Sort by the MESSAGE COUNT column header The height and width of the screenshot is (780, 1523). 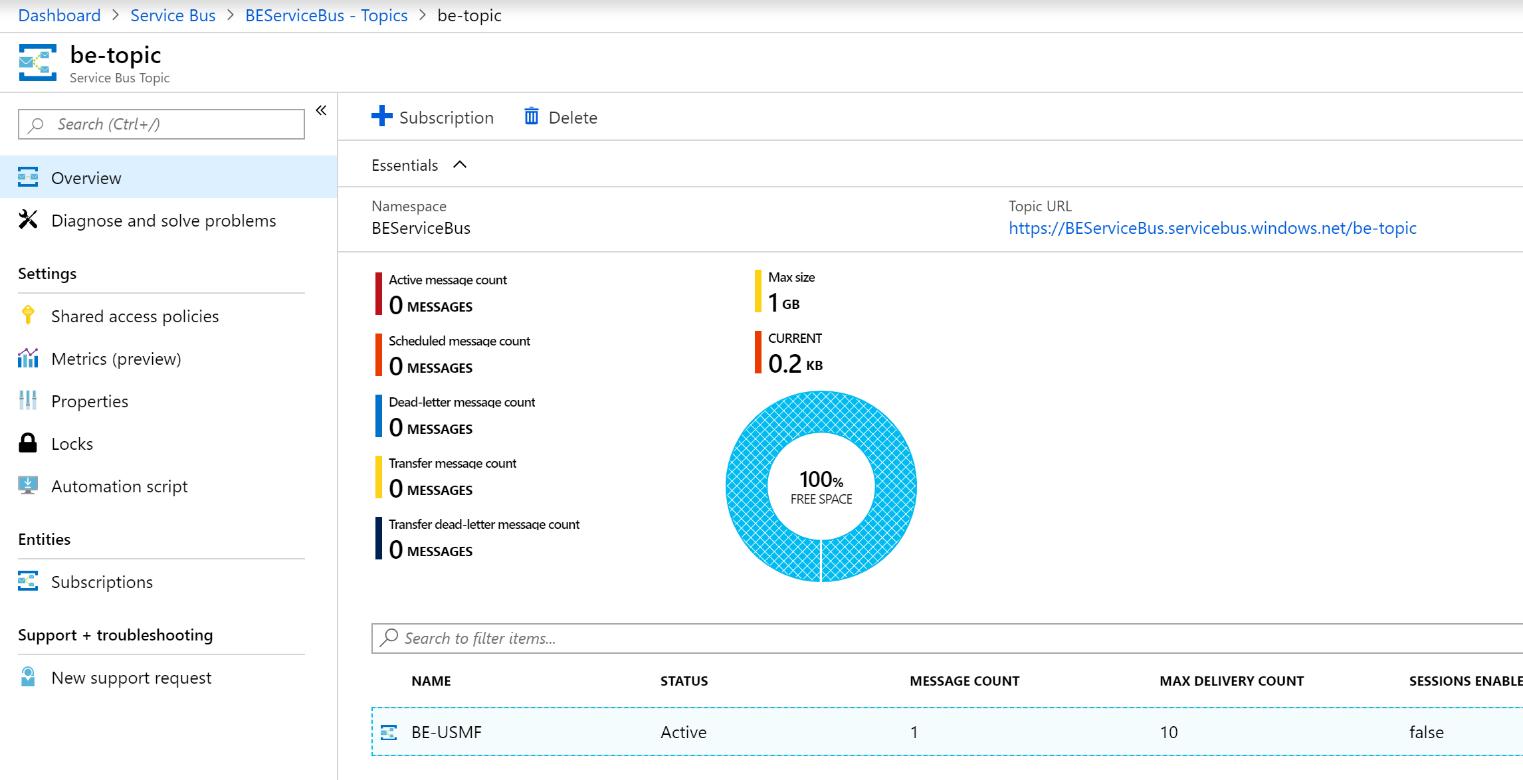pyautogui.click(x=964, y=681)
